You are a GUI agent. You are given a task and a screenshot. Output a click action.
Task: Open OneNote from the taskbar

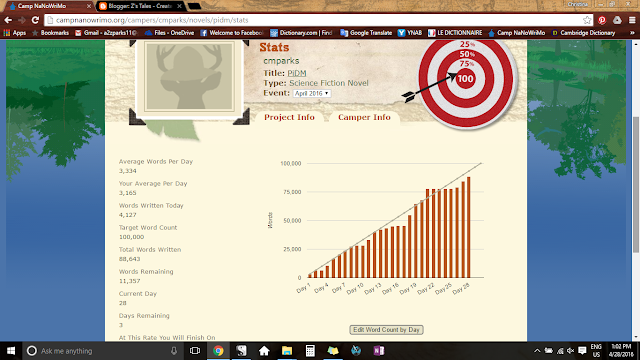(x=379, y=351)
